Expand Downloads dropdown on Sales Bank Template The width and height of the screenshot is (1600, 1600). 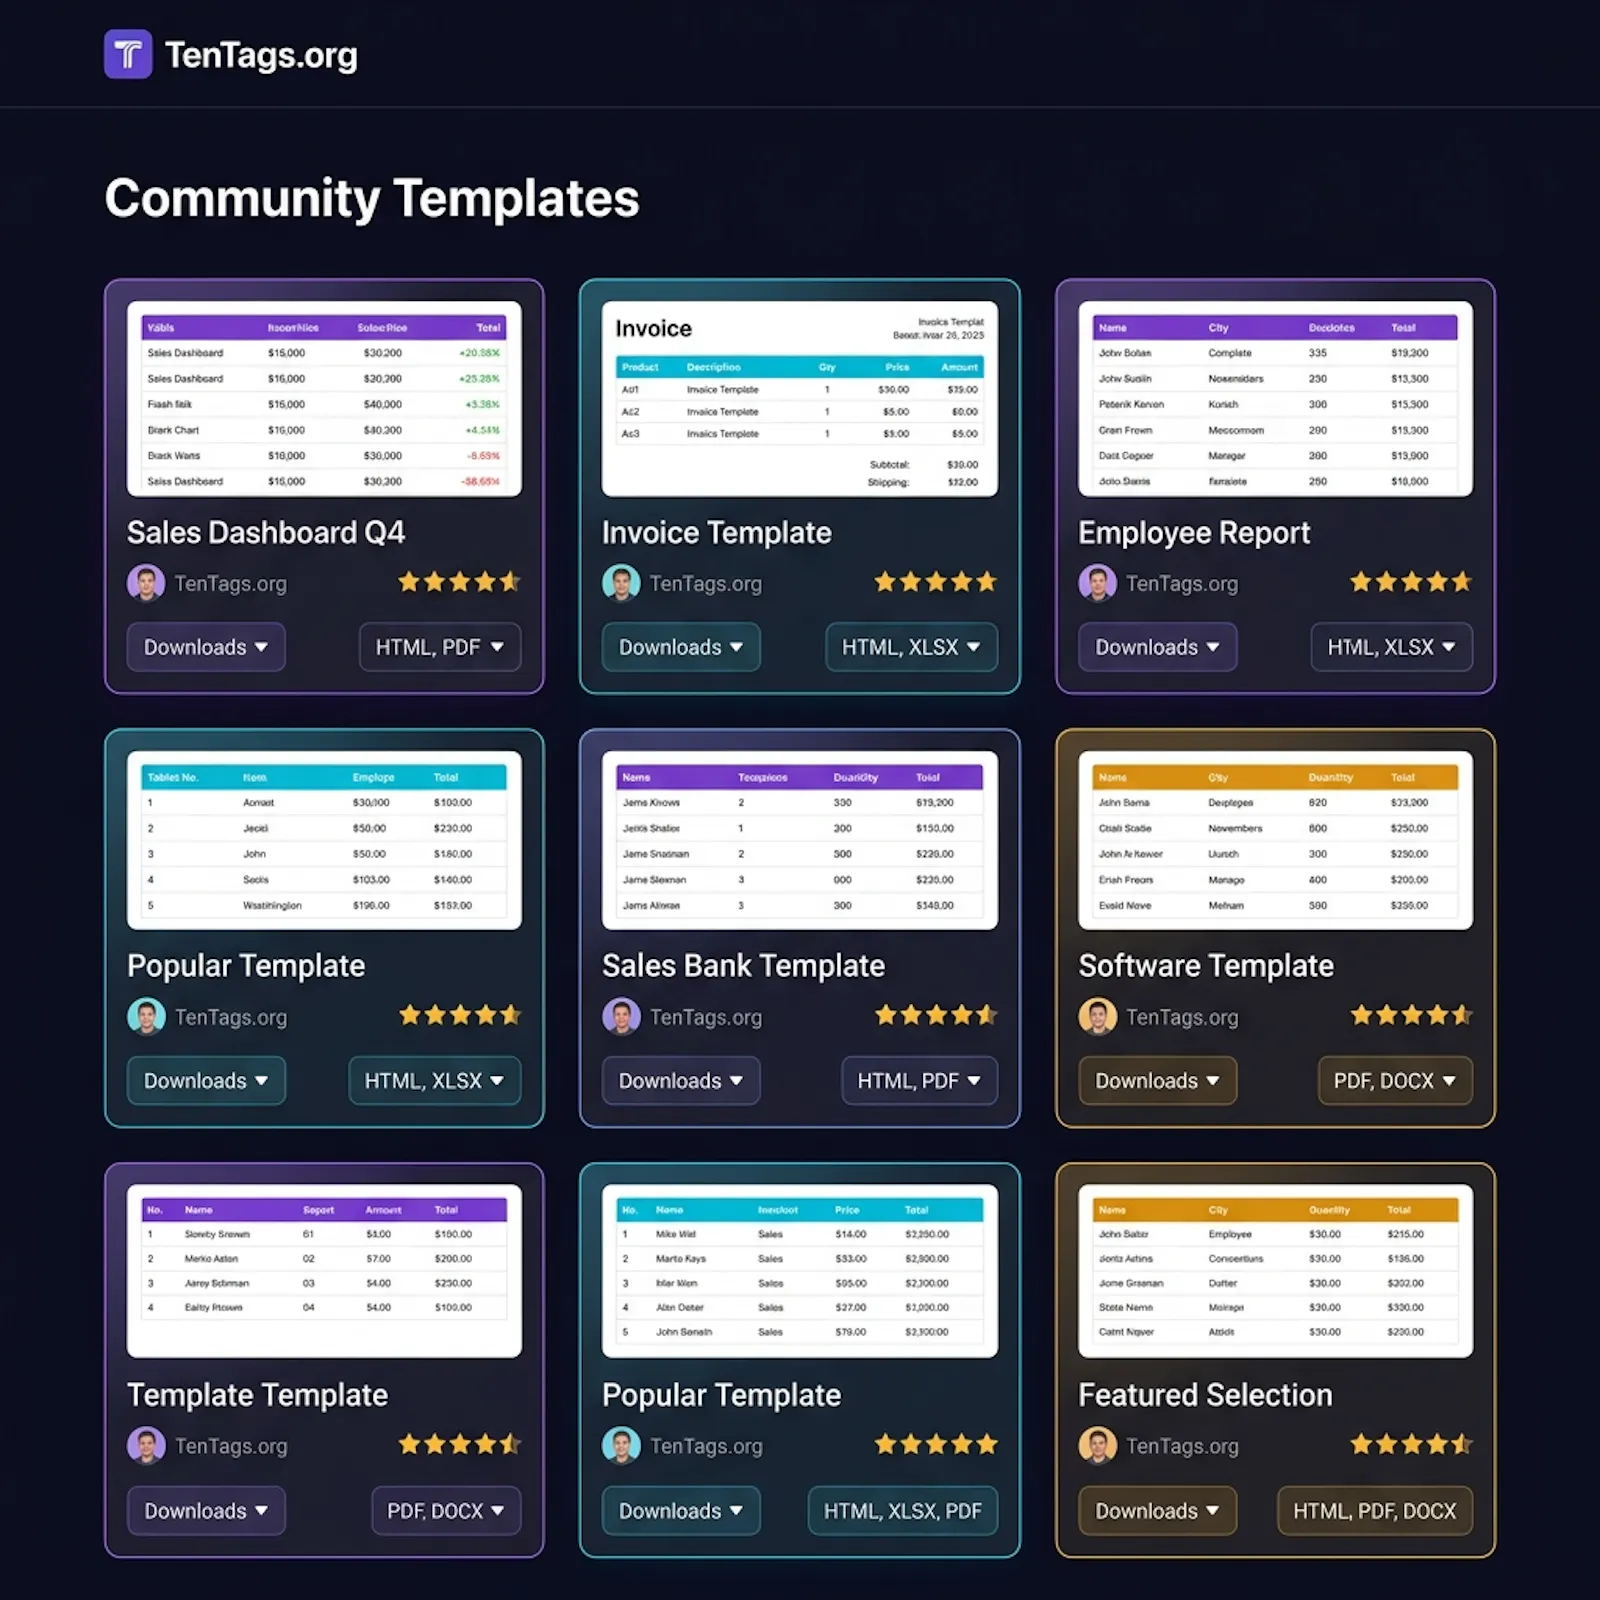681,1081
